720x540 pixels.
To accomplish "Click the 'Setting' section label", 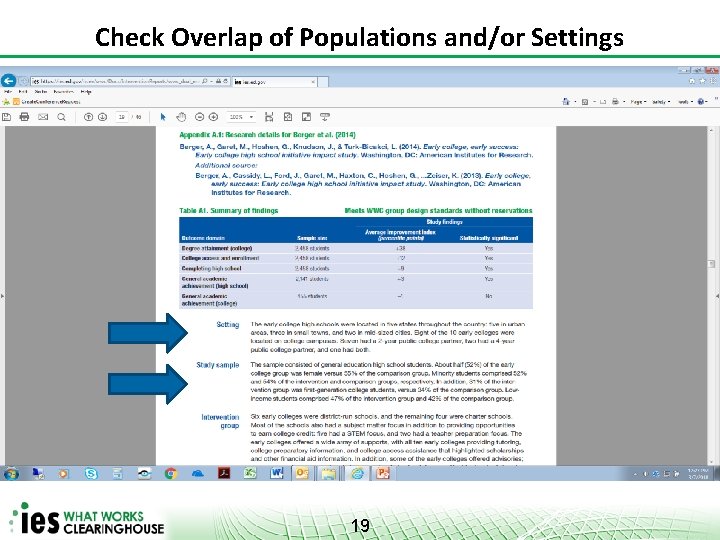I will click(x=228, y=325).
